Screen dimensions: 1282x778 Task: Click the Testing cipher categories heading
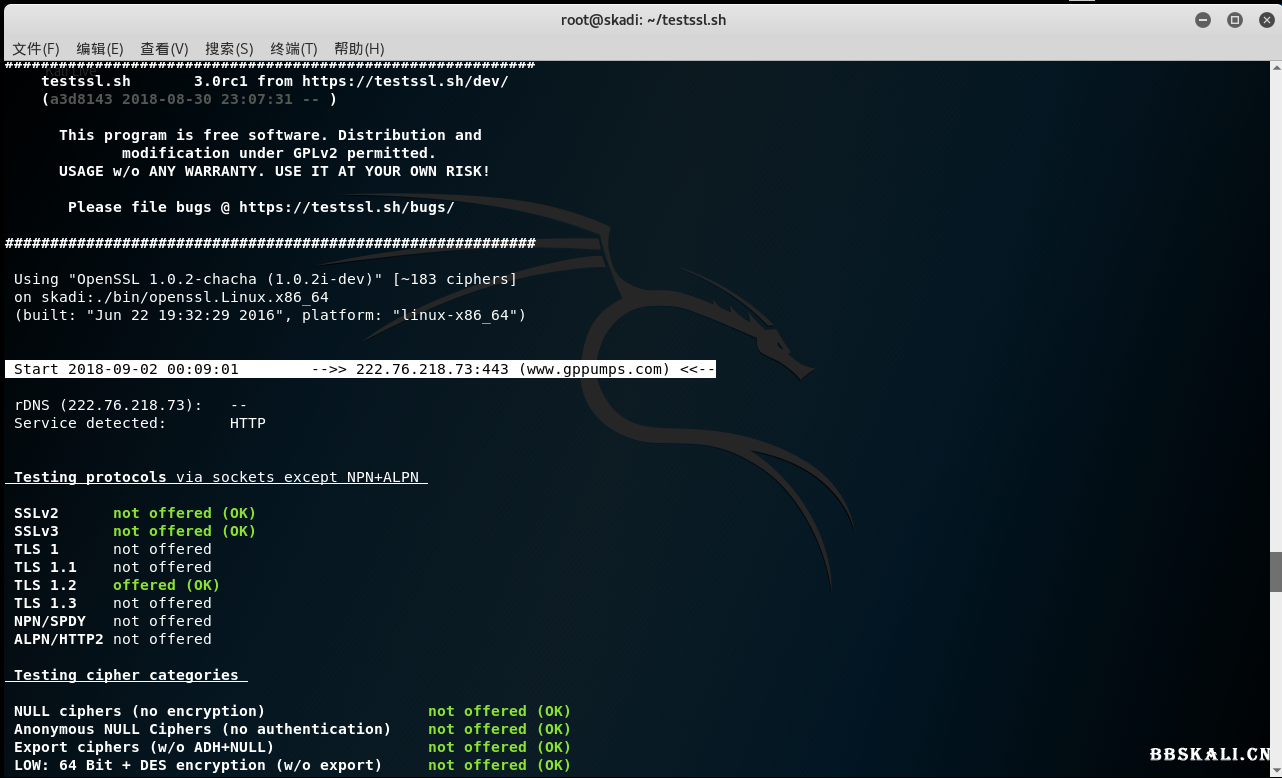[125, 675]
